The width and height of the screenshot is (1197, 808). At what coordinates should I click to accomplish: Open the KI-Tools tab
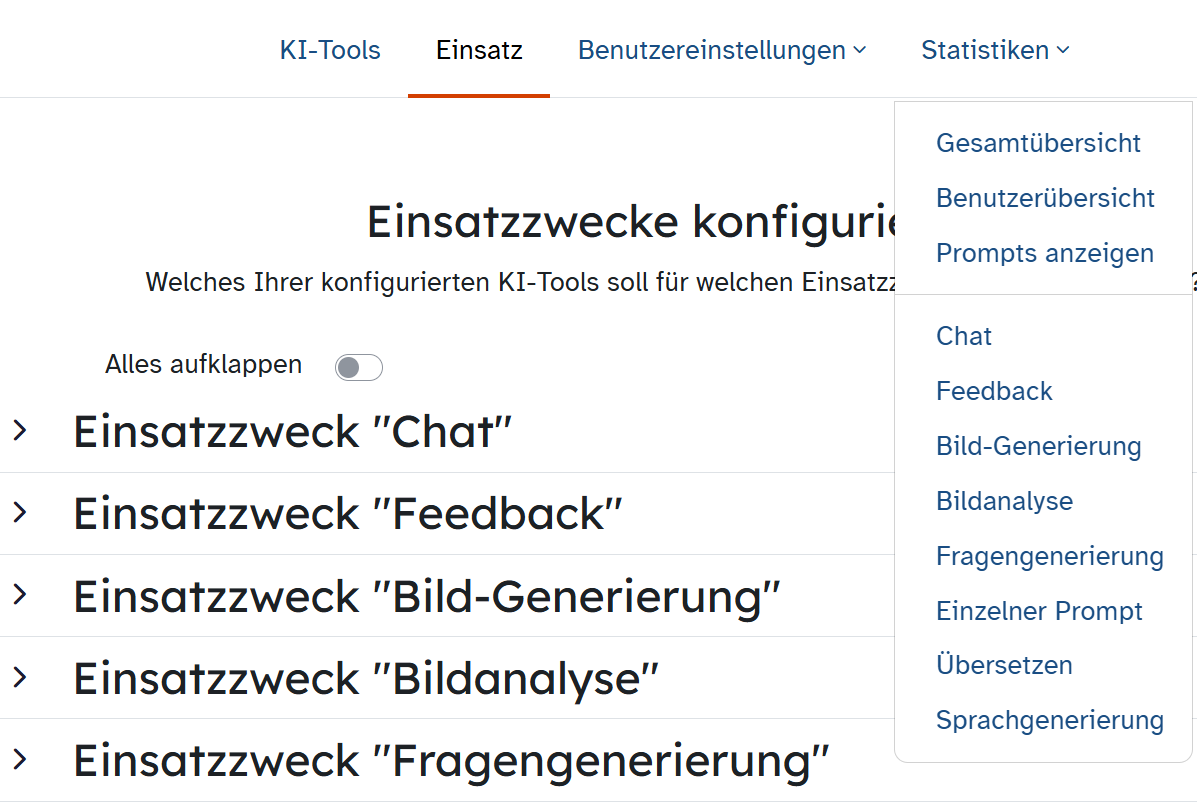coord(330,50)
